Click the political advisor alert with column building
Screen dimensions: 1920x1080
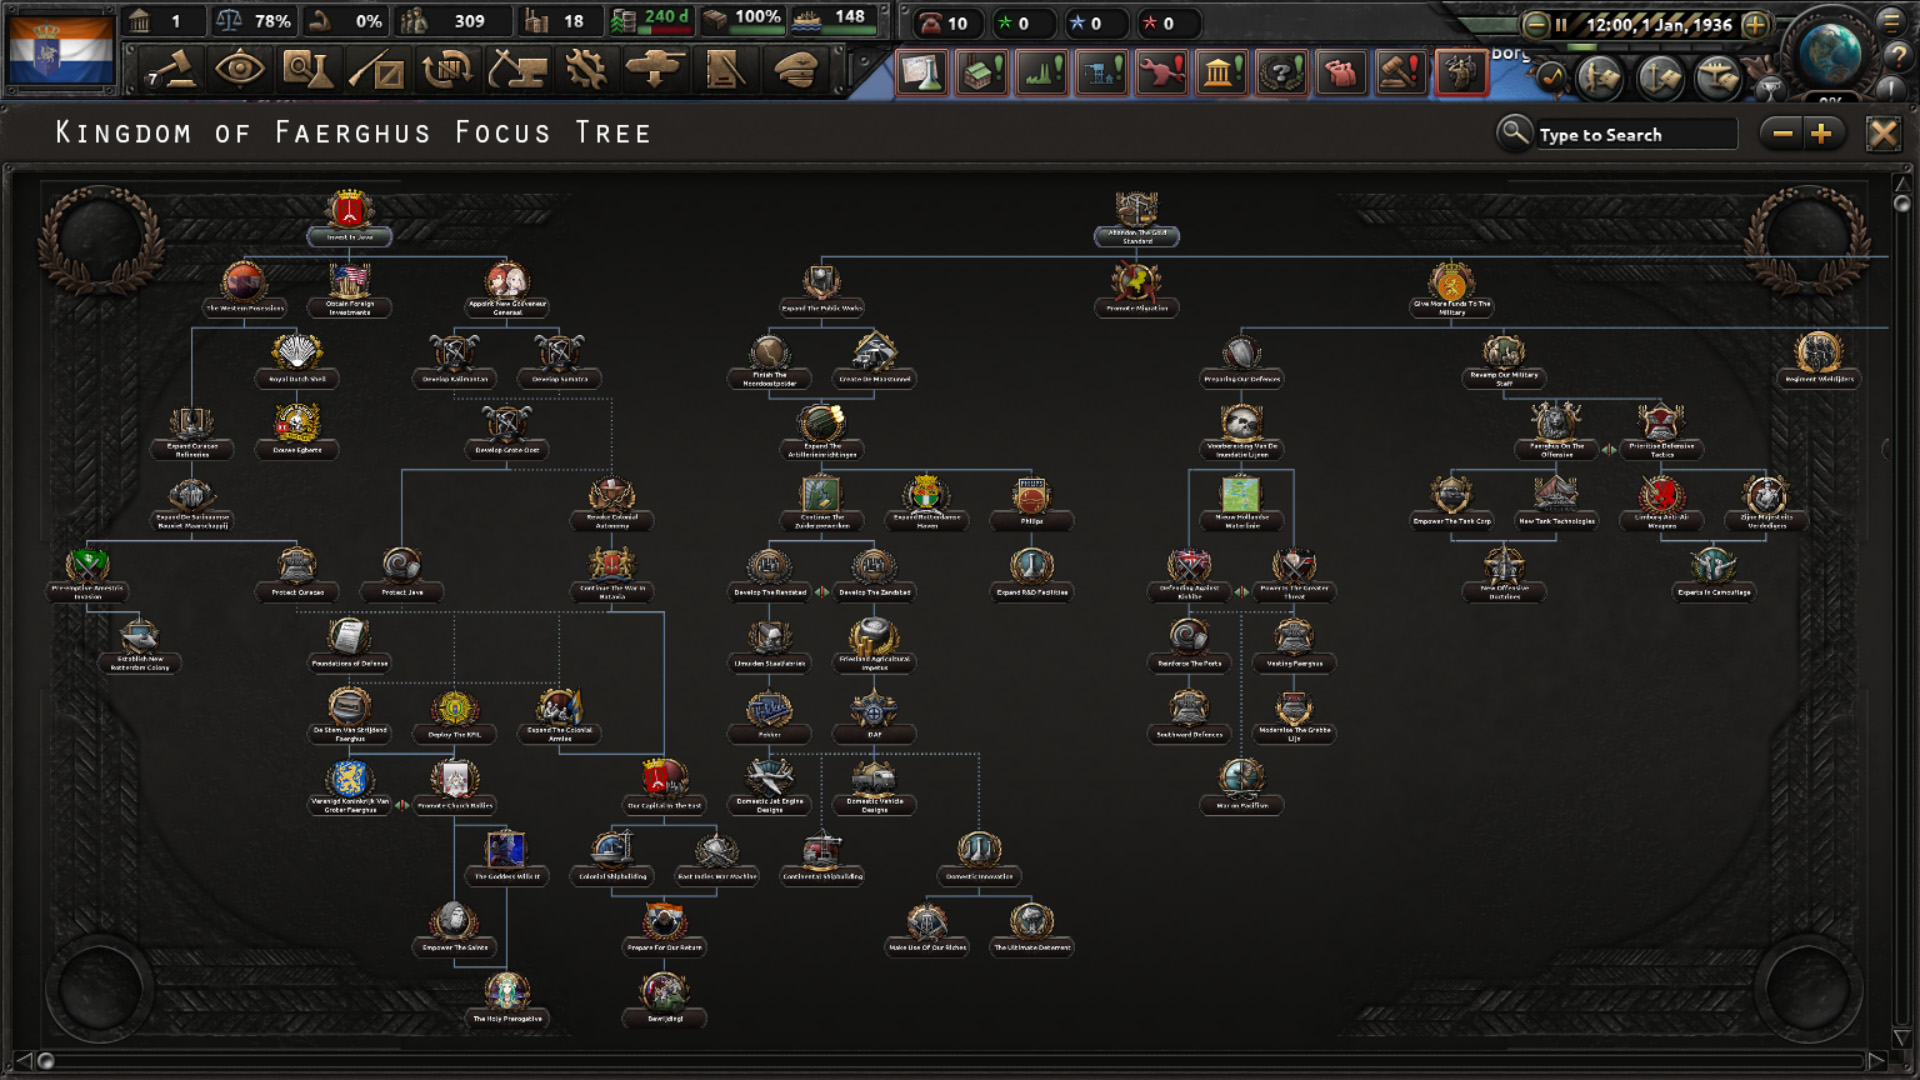pyautogui.click(x=1220, y=72)
